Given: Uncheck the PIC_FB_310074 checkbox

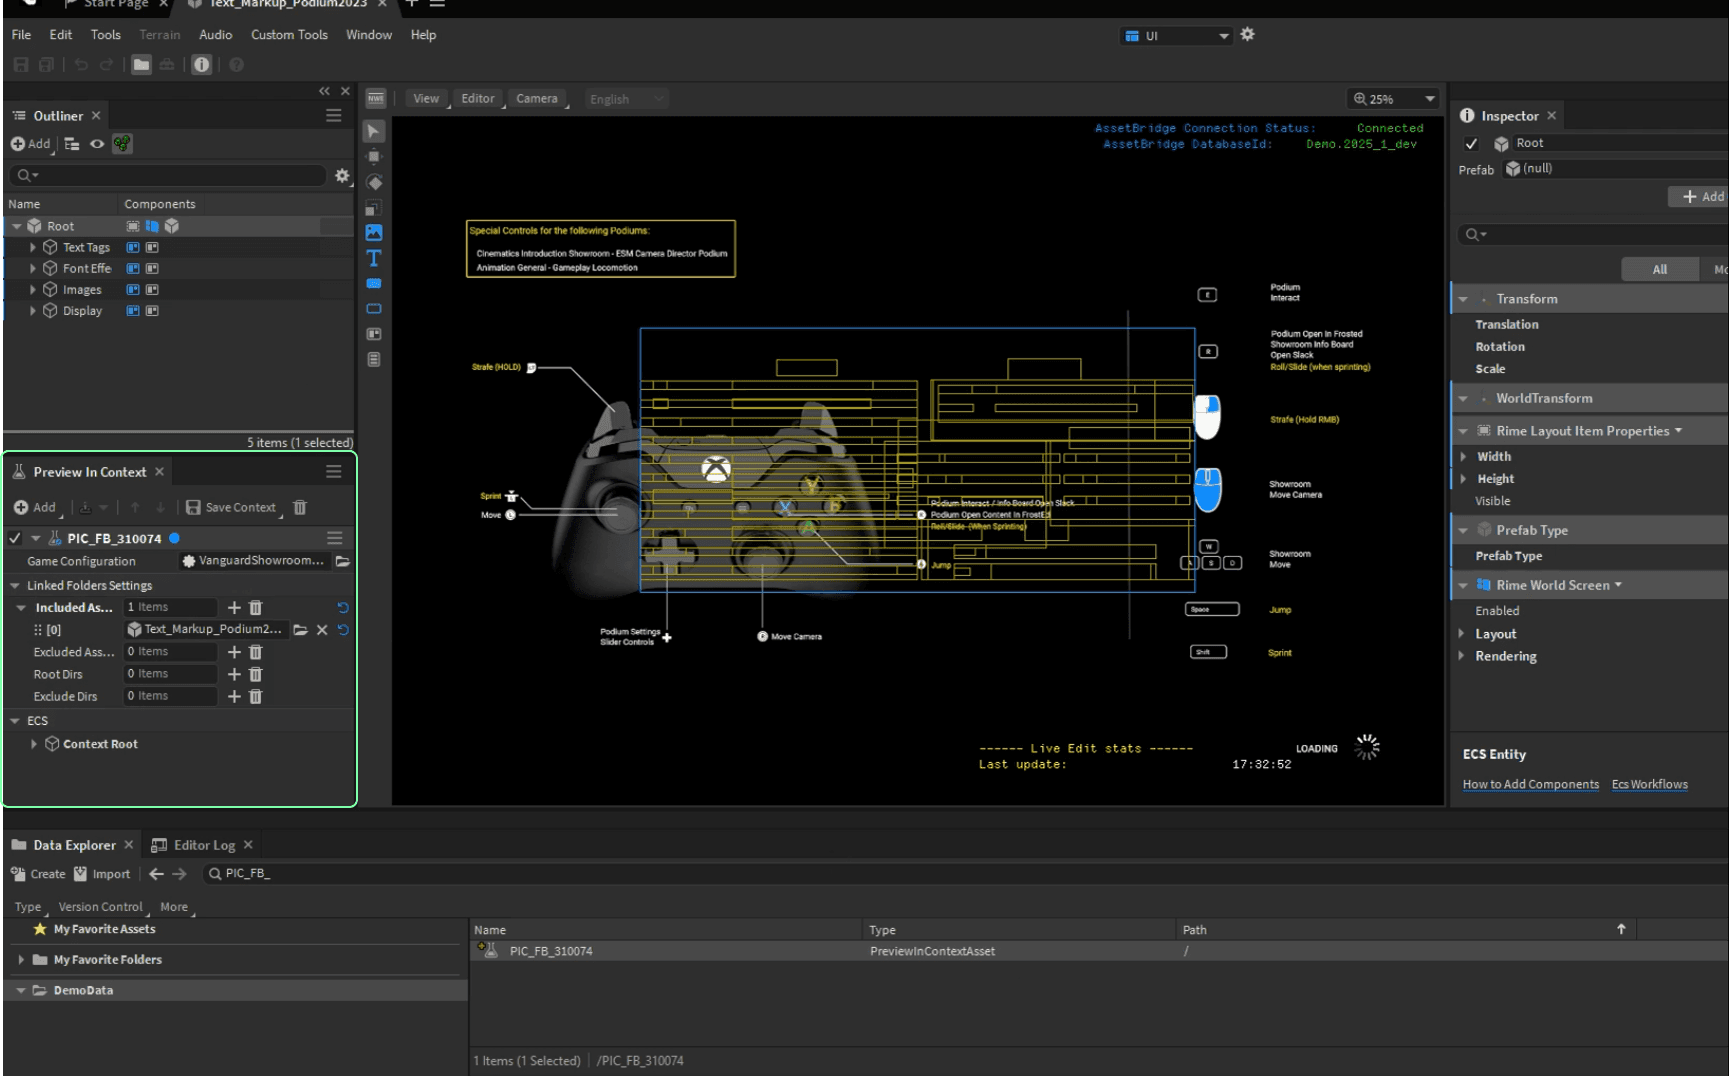Looking at the screenshot, I should 14,537.
